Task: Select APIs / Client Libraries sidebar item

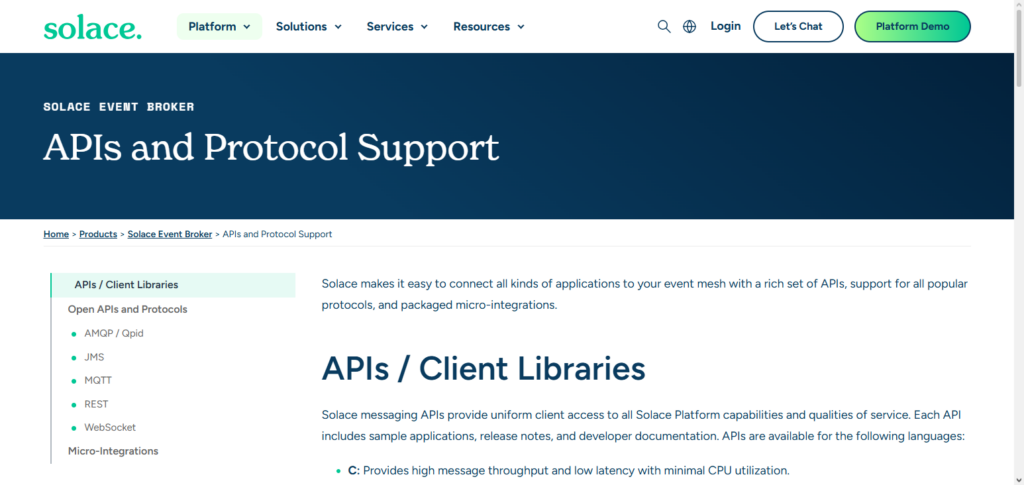Action: (x=173, y=285)
